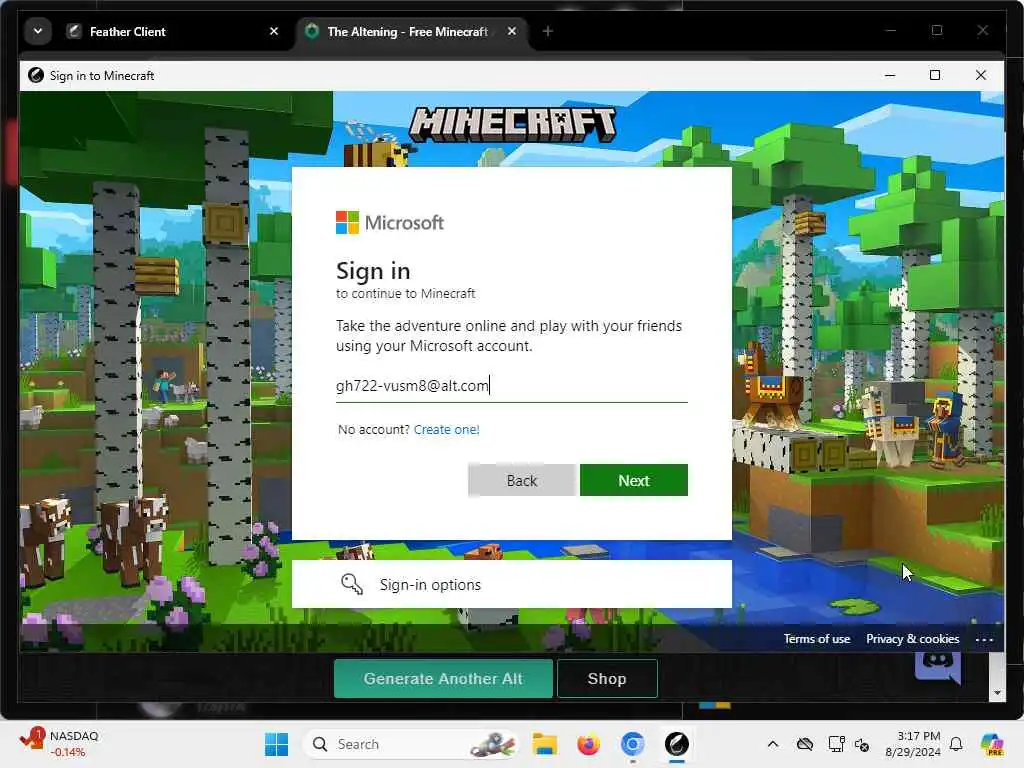Viewport: 1024px width, 768px height.
Task: Minimize the Sign in to Minecraft window
Action: (889, 75)
